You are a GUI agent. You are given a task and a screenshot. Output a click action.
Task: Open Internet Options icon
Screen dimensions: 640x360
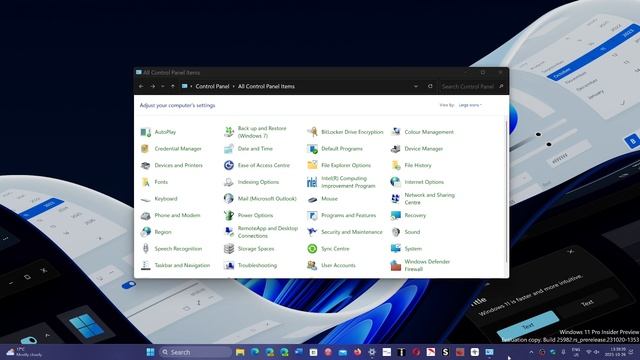(396, 182)
